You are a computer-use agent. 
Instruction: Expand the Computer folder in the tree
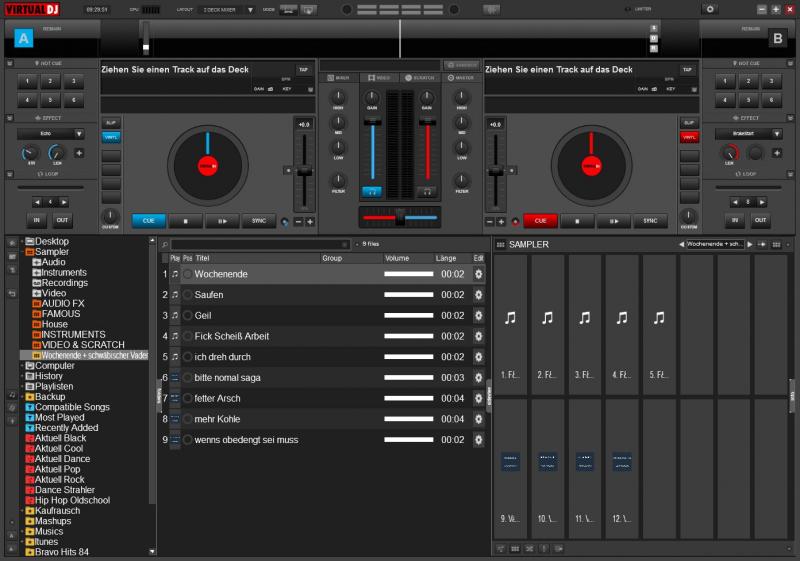point(21,366)
